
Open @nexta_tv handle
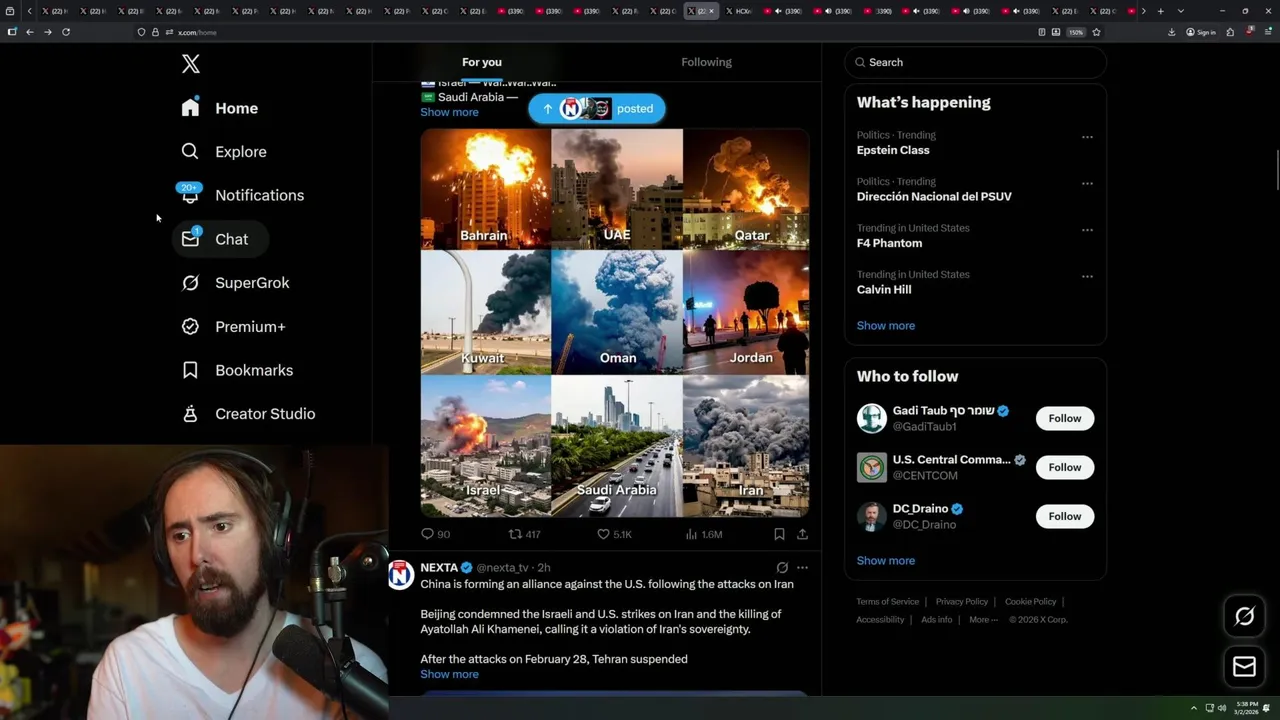click(x=502, y=568)
